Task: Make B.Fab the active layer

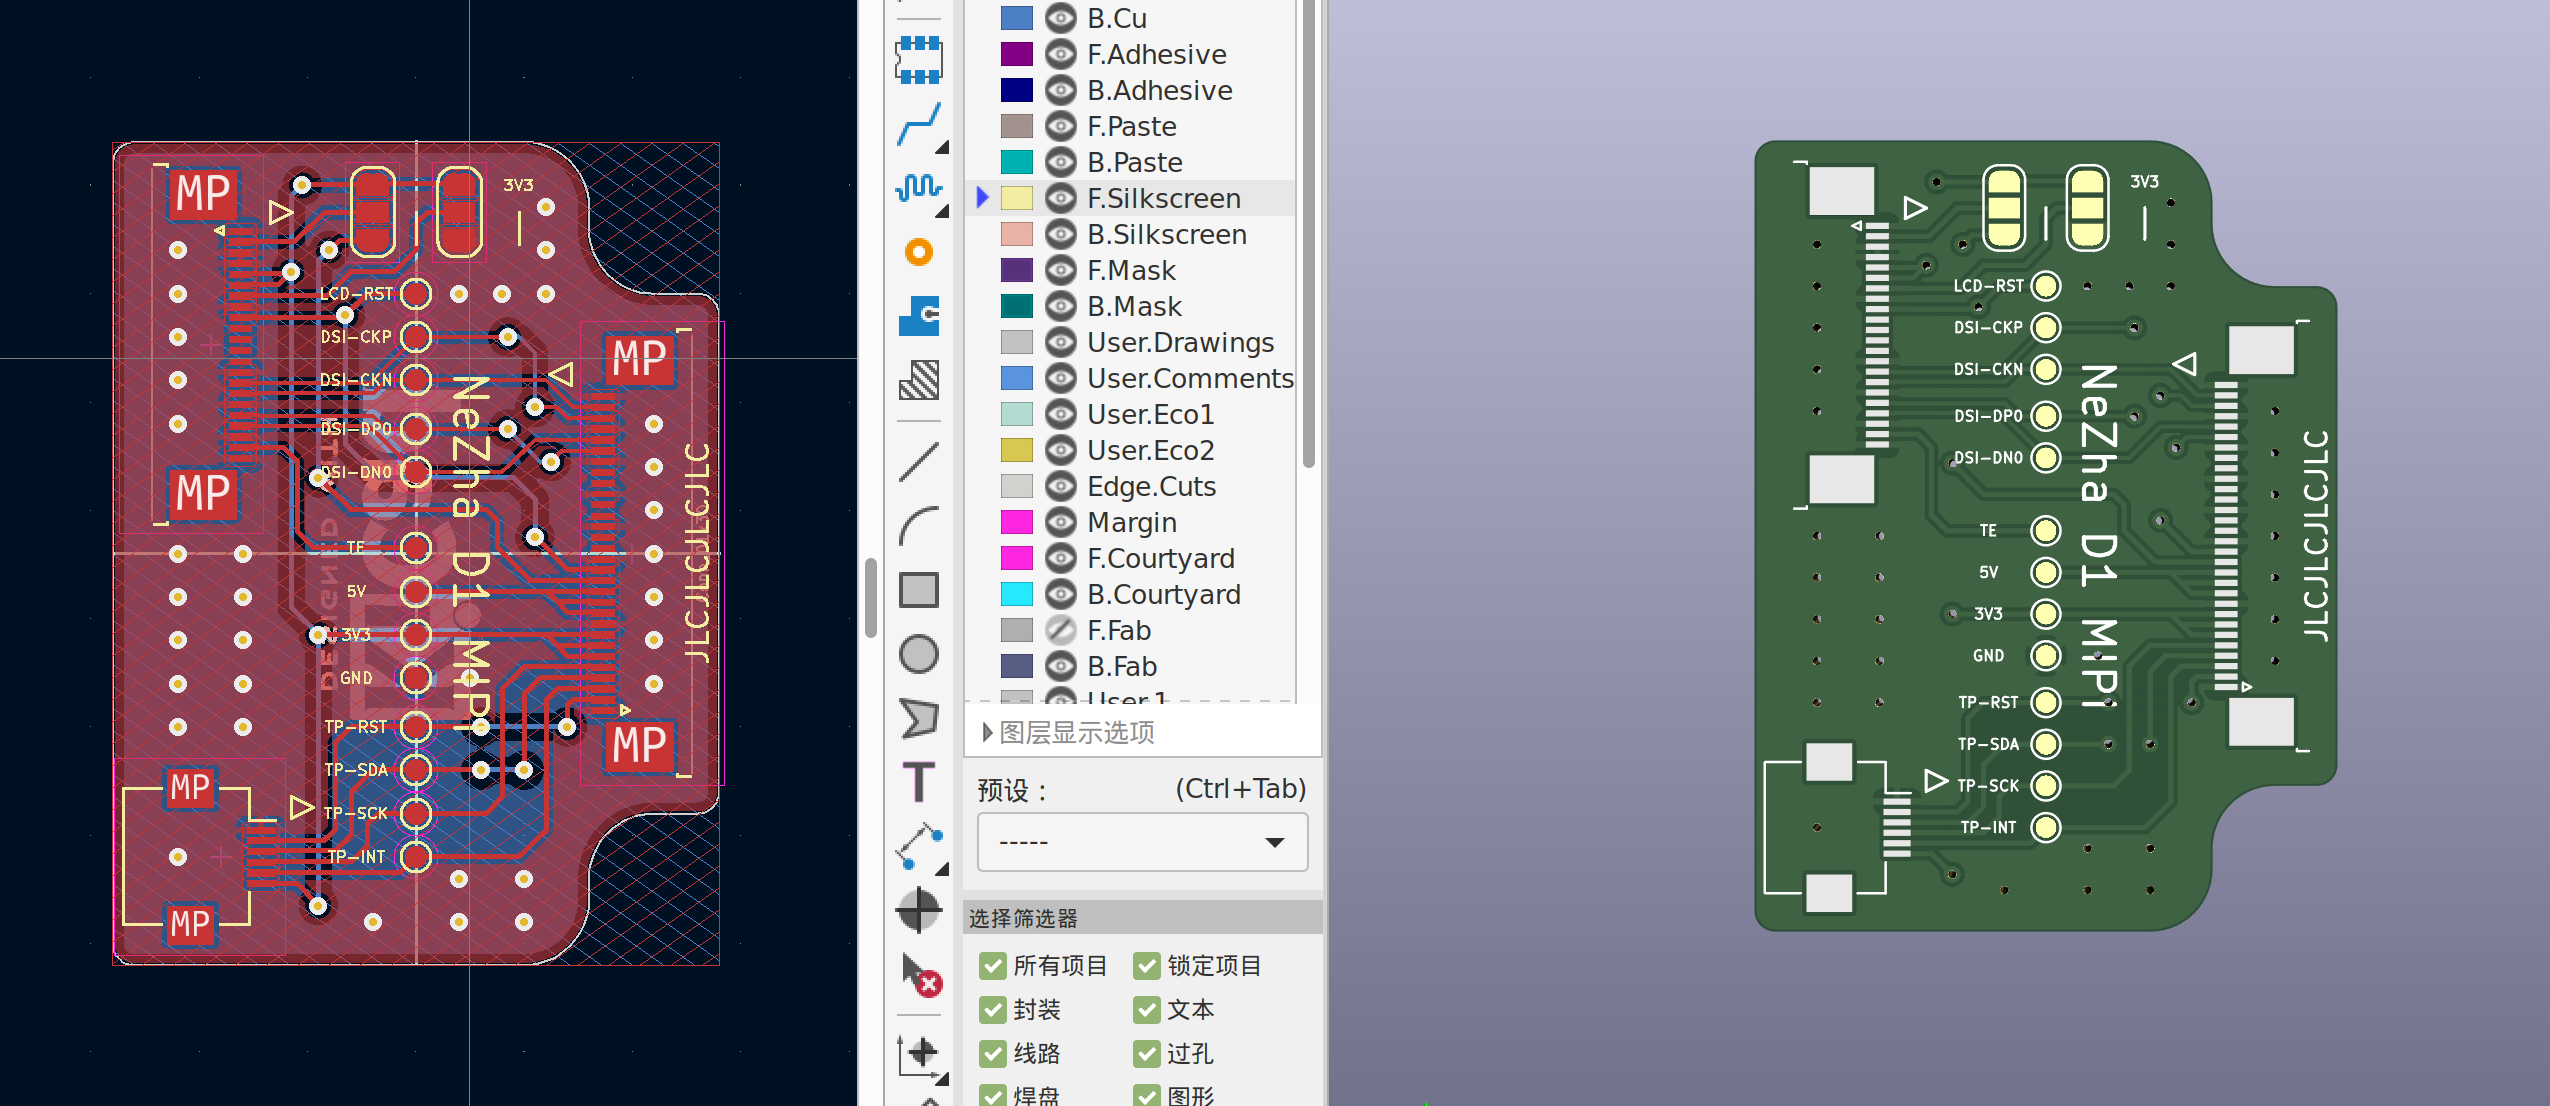Action: coord(1122,666)
